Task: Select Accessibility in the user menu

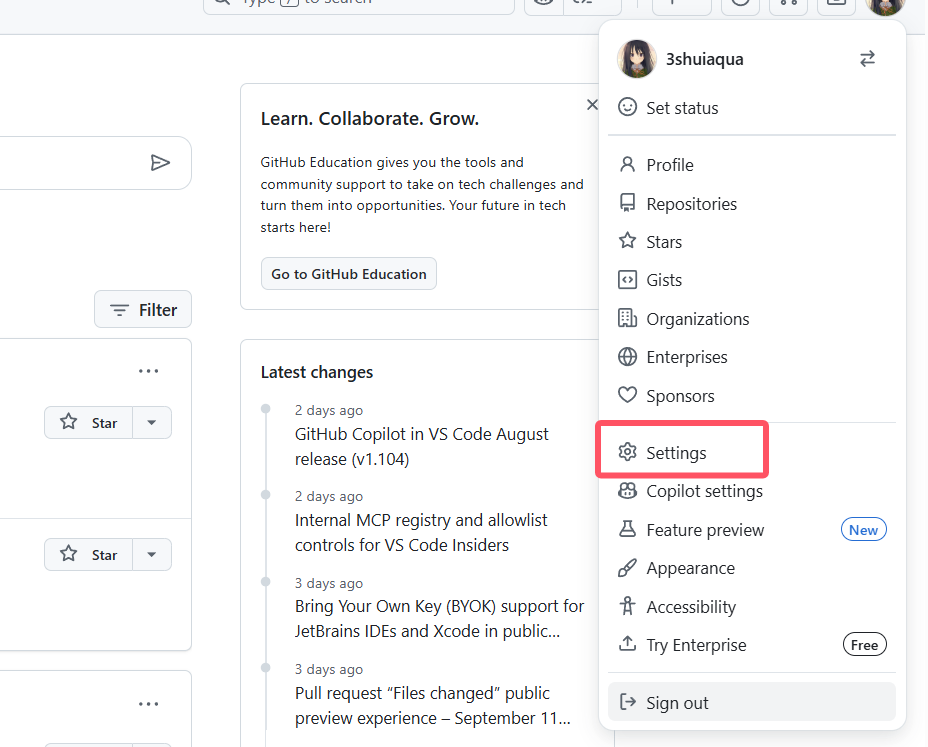Action: [690, 607]
